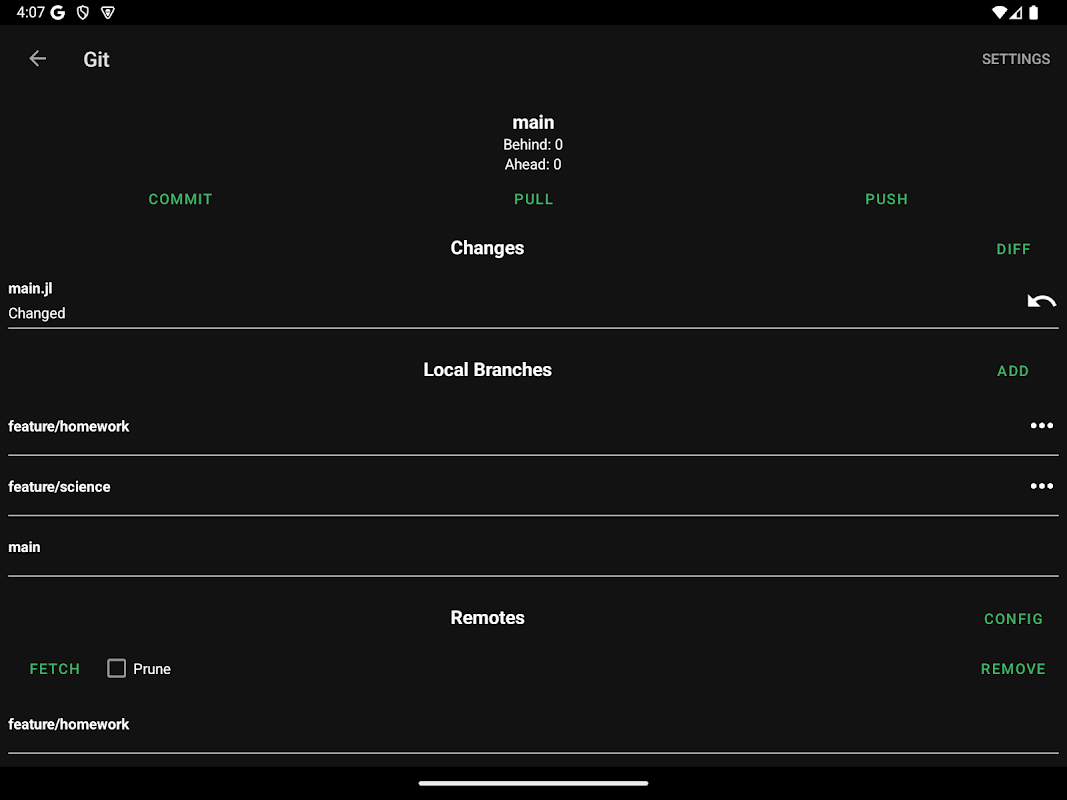This screenshot has height=800, width=1067.
Task: PUSH commits to remote
Action: pos(886,199)
